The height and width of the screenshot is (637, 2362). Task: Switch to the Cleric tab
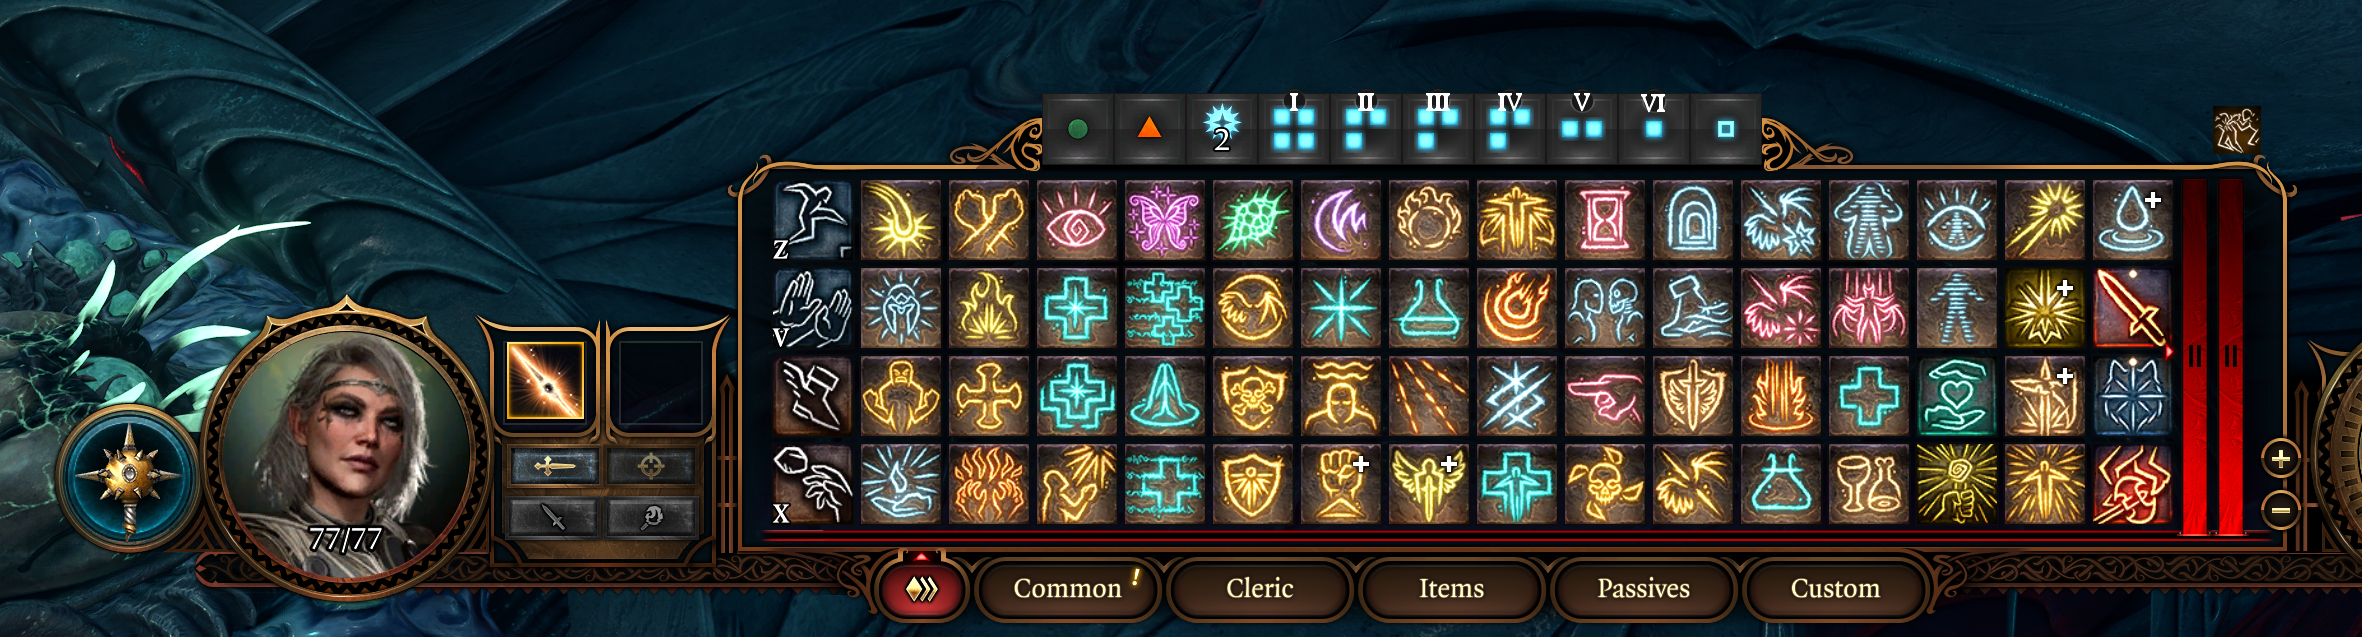pos(1260,589)
